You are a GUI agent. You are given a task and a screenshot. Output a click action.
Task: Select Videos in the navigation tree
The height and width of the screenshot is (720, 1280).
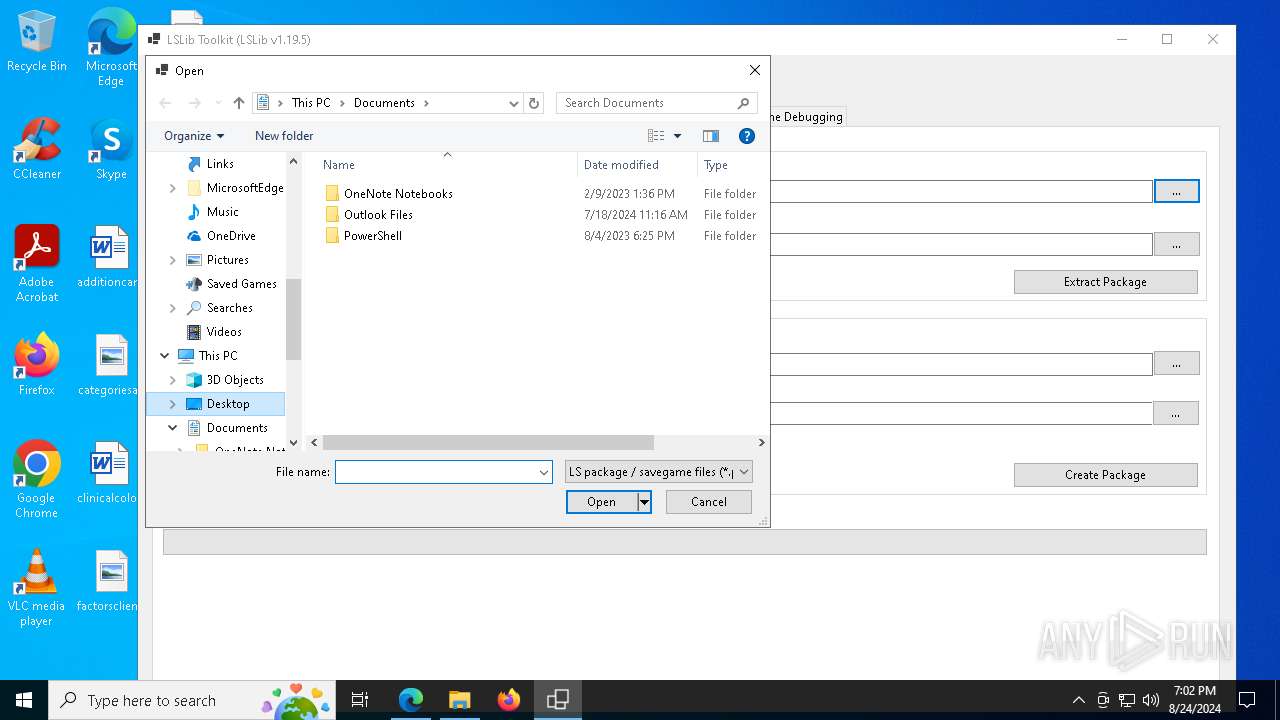(x=224, y=332)
